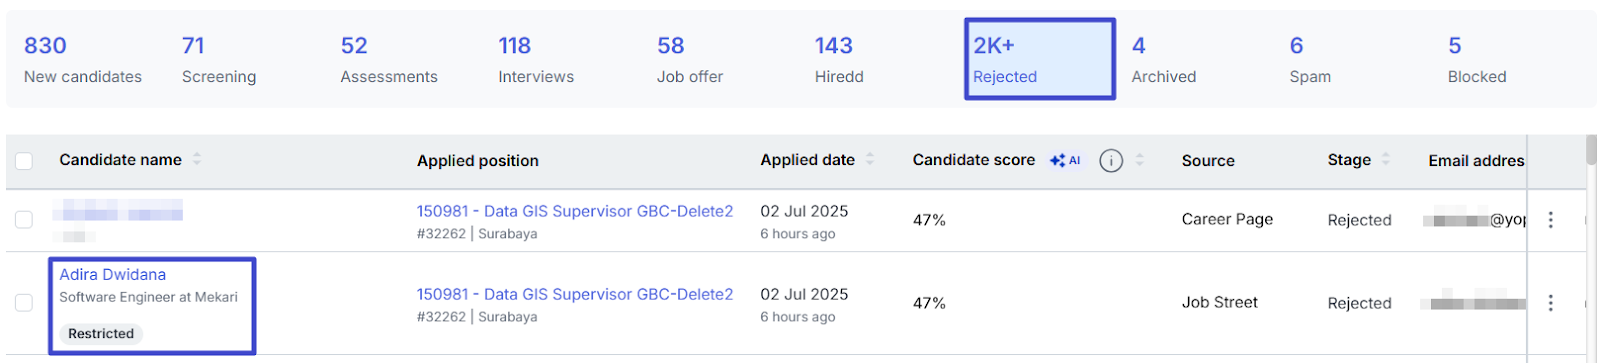Open three-dot menu for first candidate row

[1550, 220]
